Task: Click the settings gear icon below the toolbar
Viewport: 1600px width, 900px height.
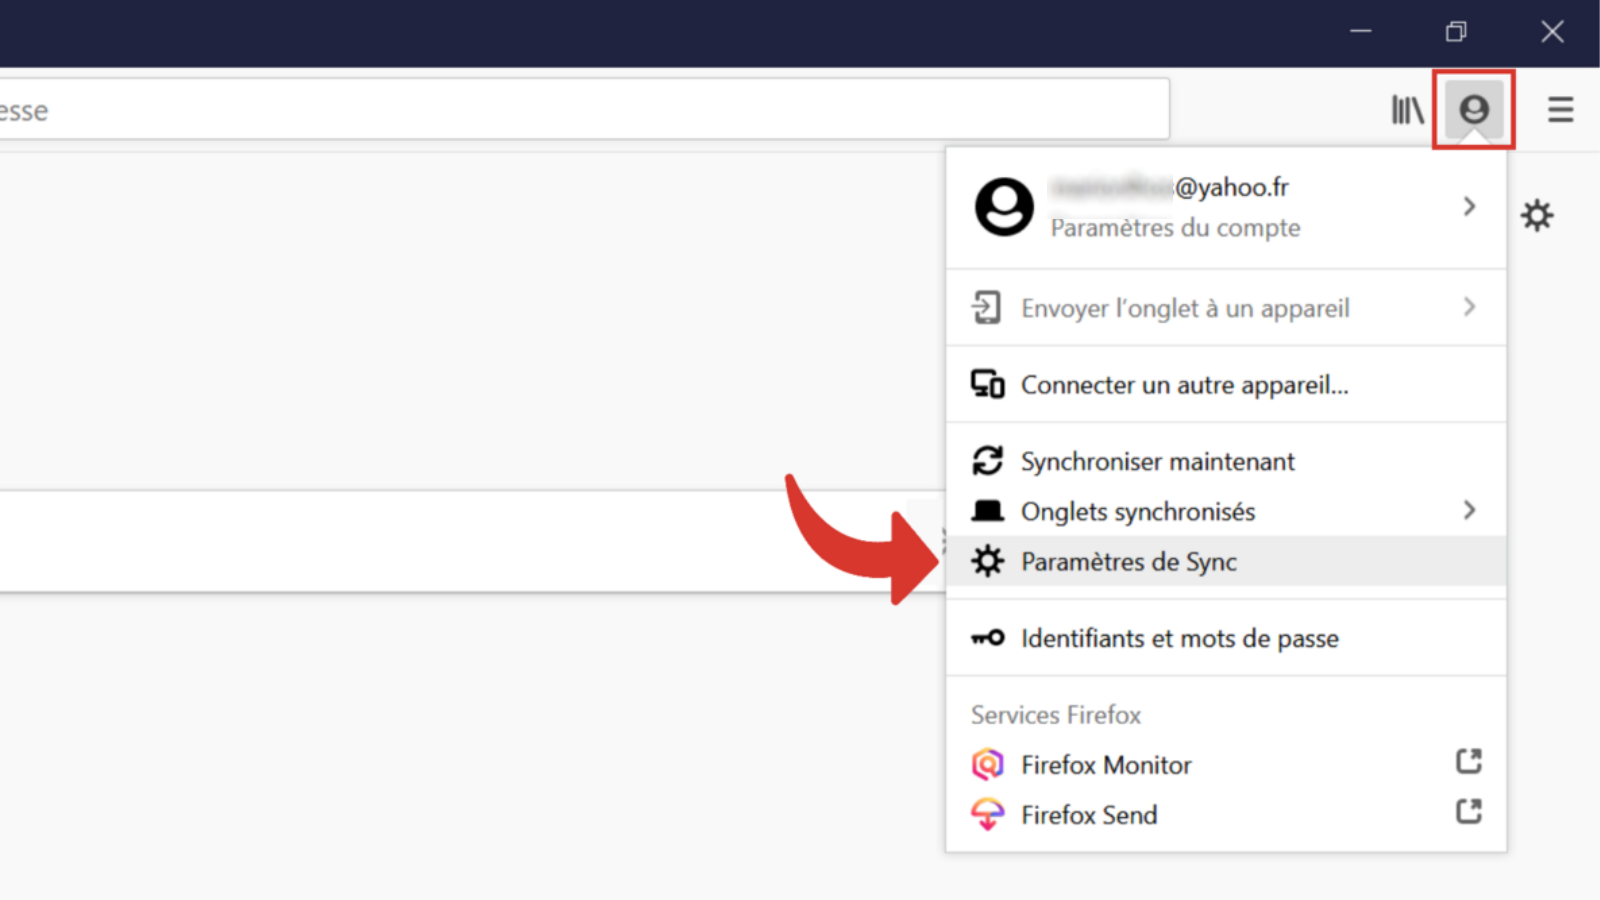Action: coord(1537,215)
